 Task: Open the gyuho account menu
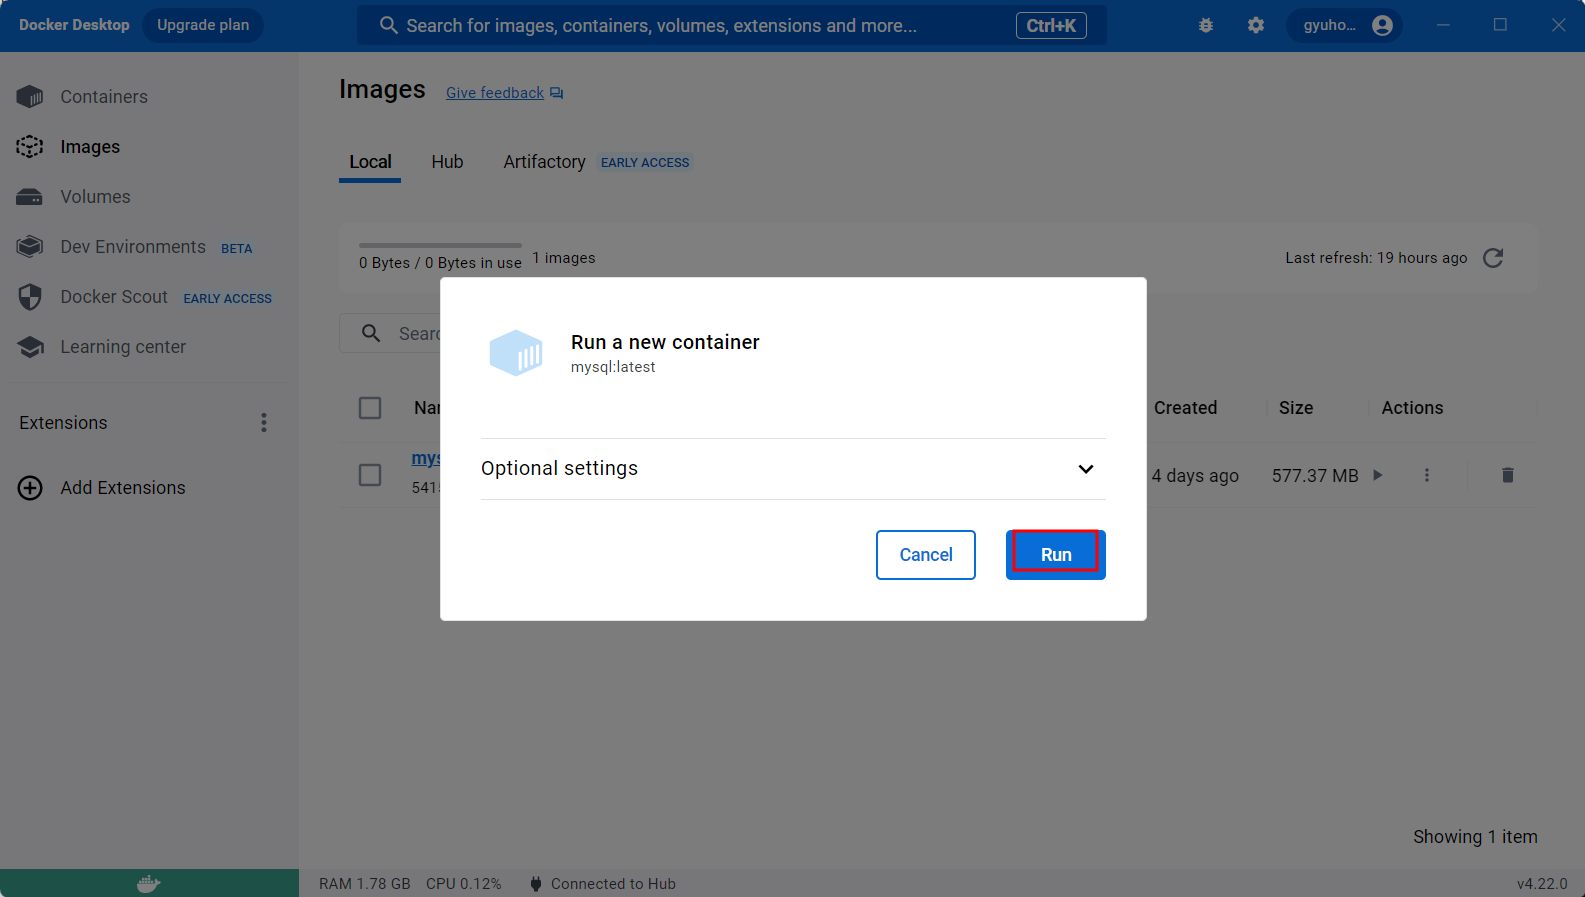[x=1346, y=25]
